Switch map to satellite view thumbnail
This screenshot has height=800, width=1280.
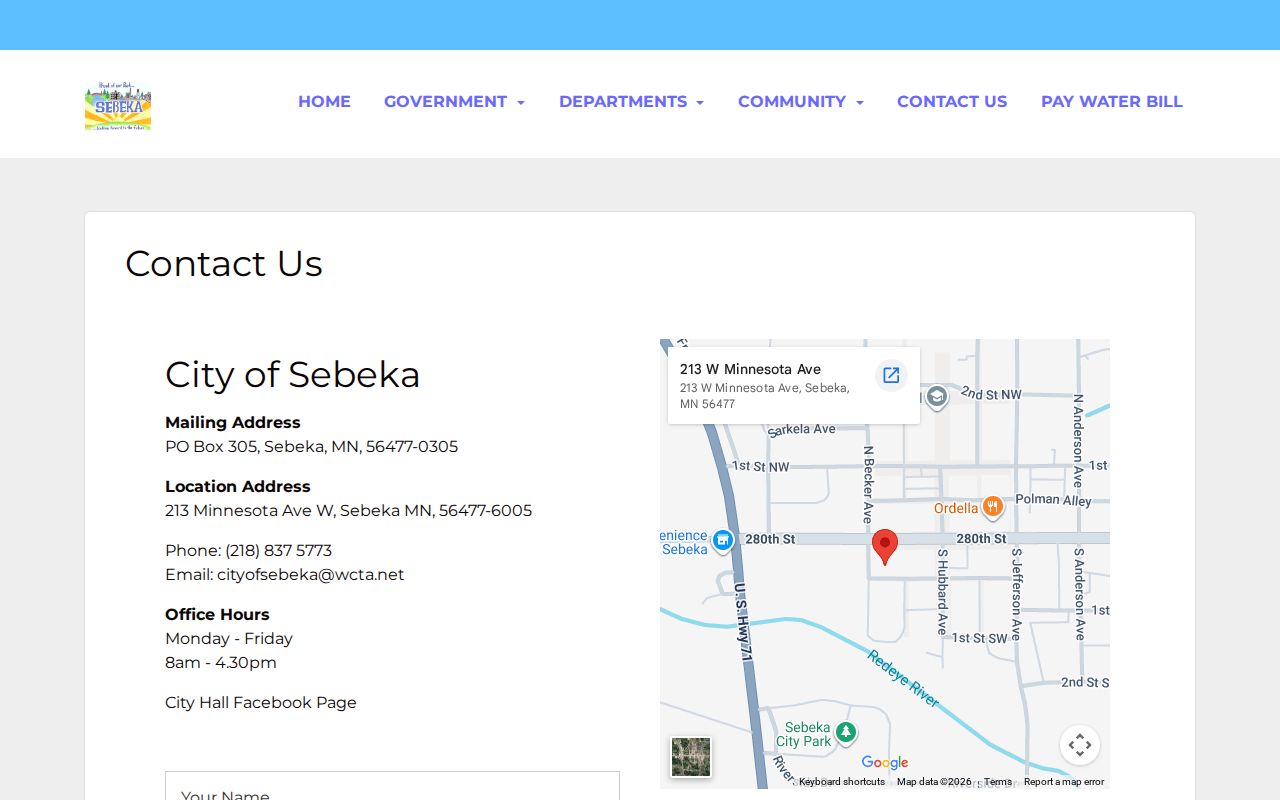(691, 757)
